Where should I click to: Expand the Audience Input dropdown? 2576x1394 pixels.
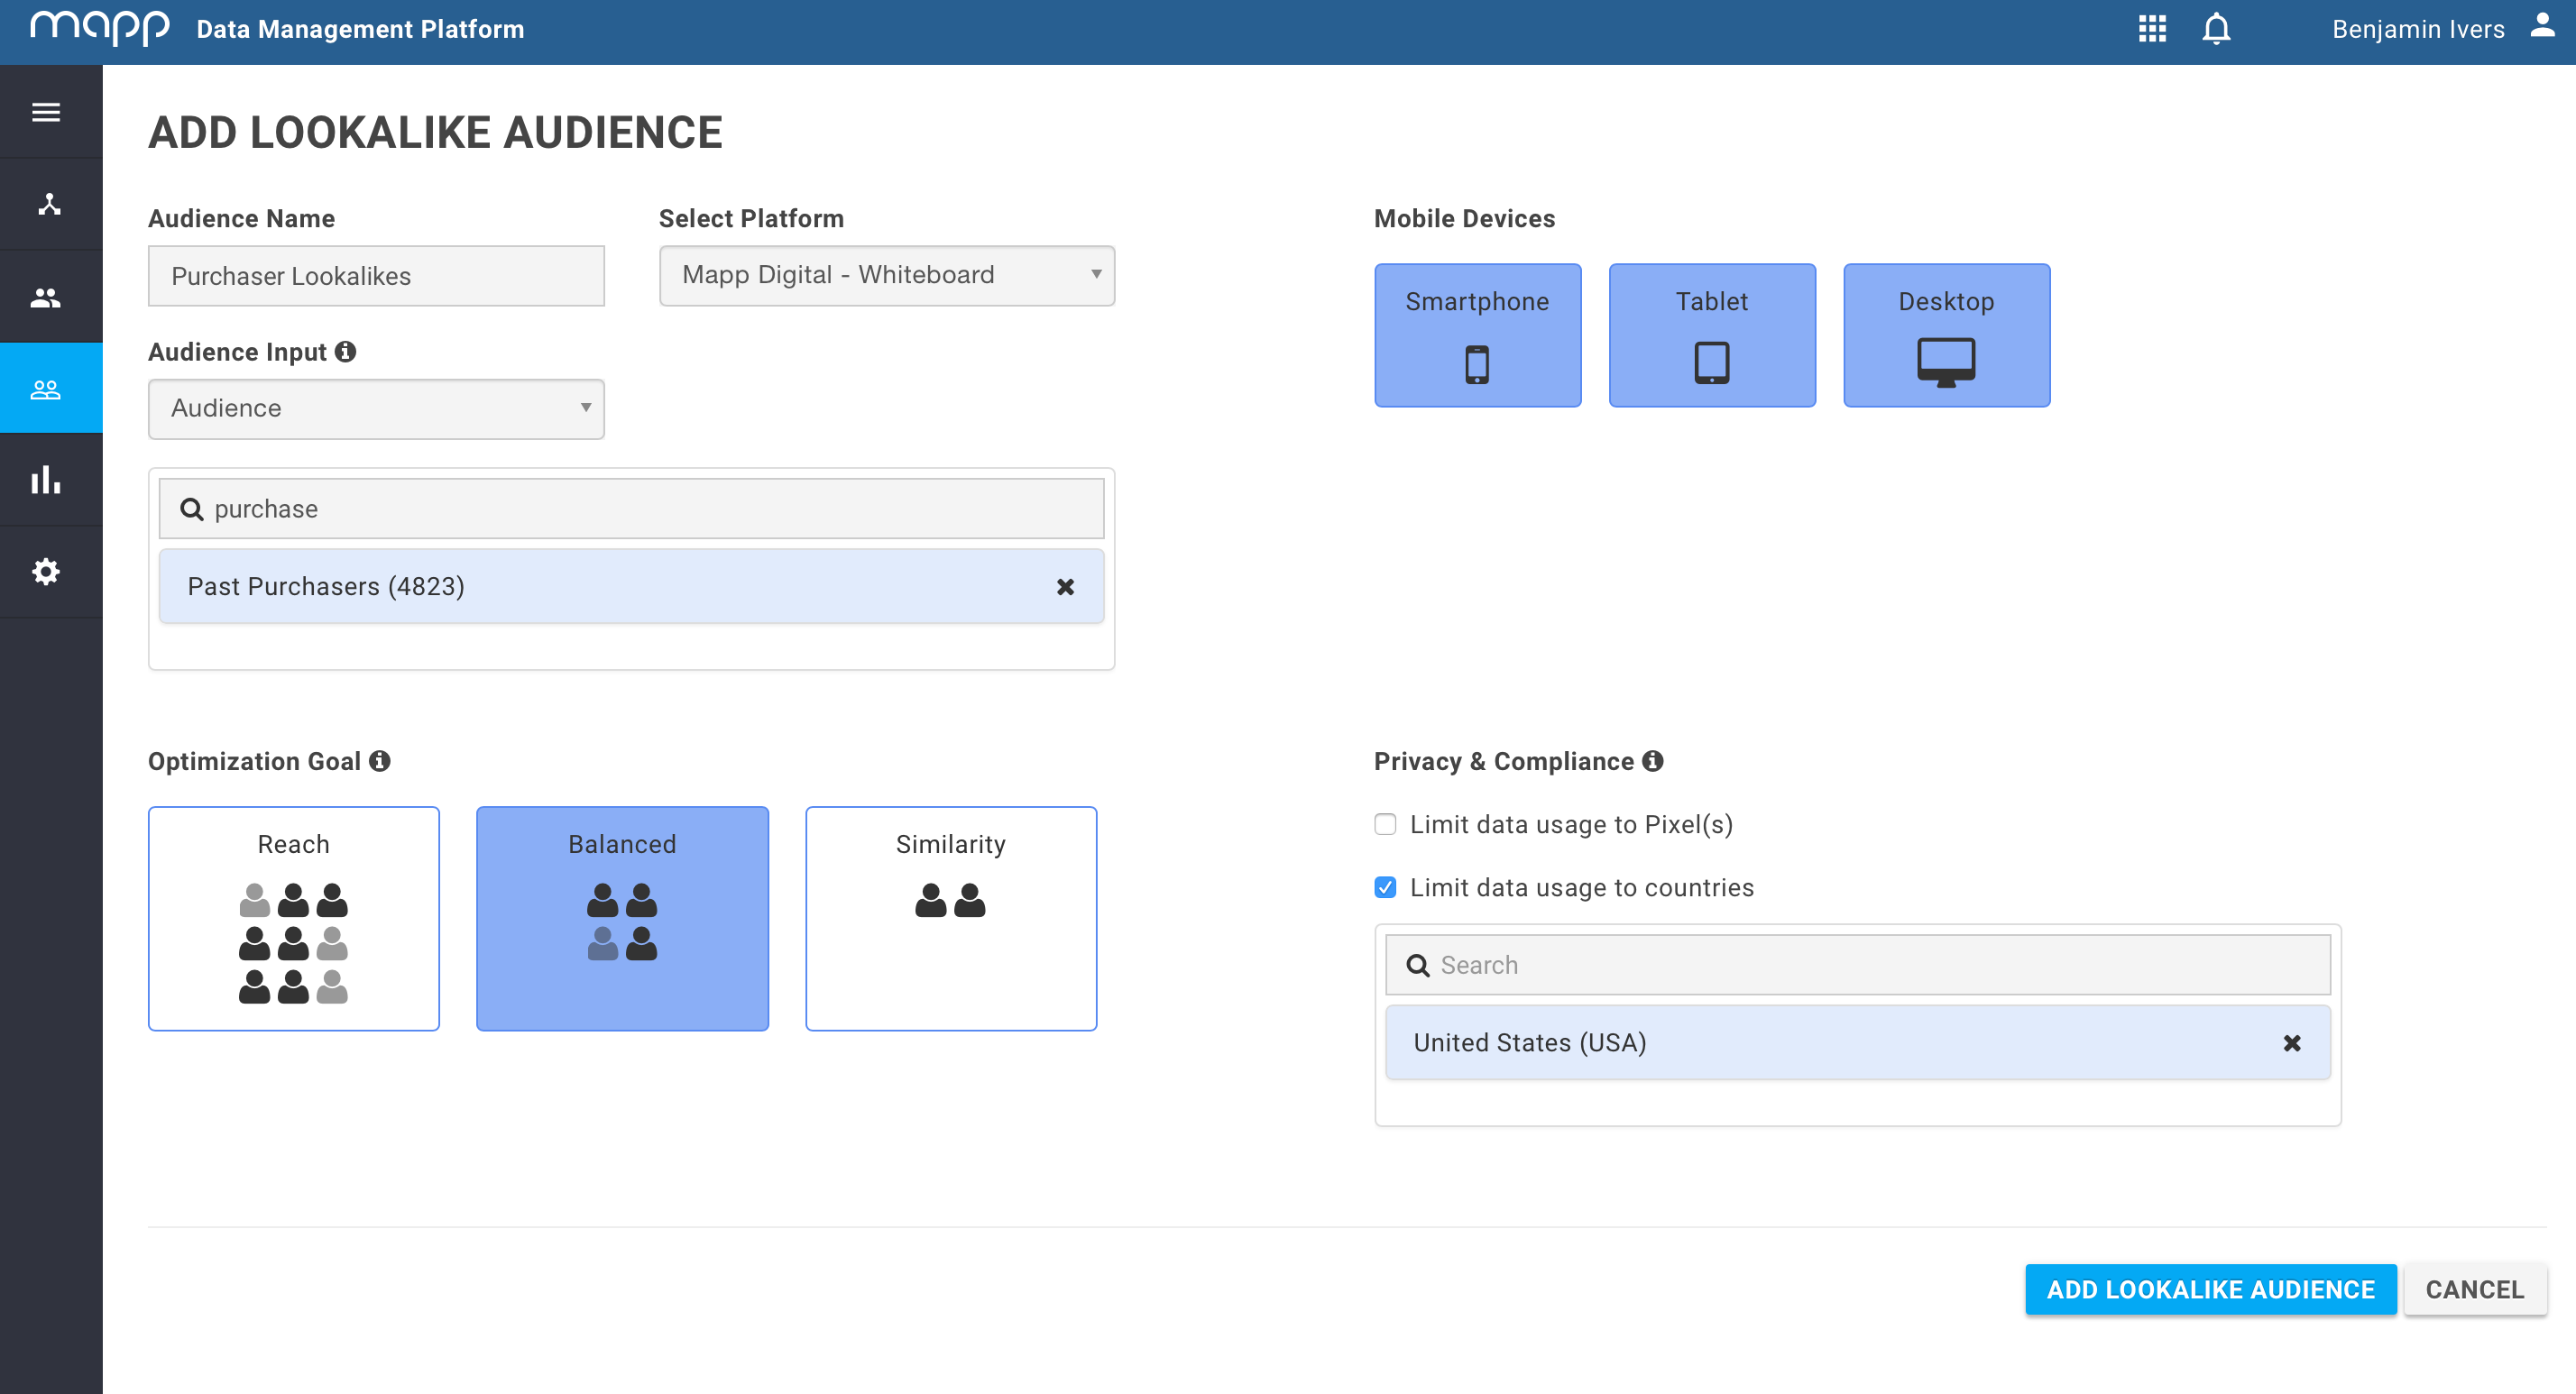376,408
